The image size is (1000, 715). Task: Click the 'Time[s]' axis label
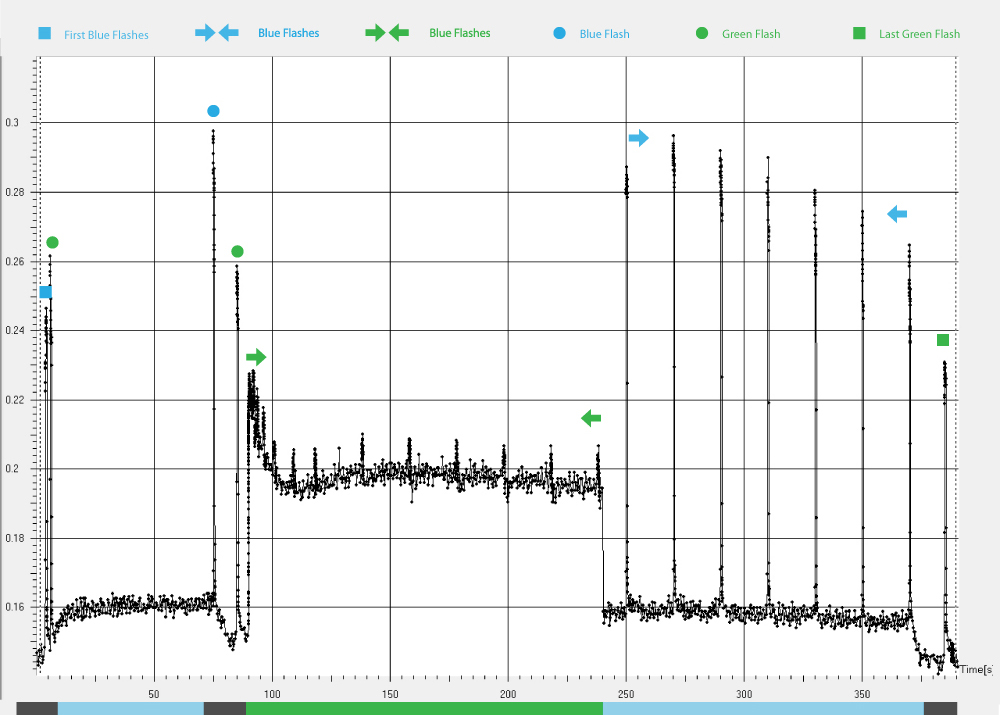[x=976, y=669]
